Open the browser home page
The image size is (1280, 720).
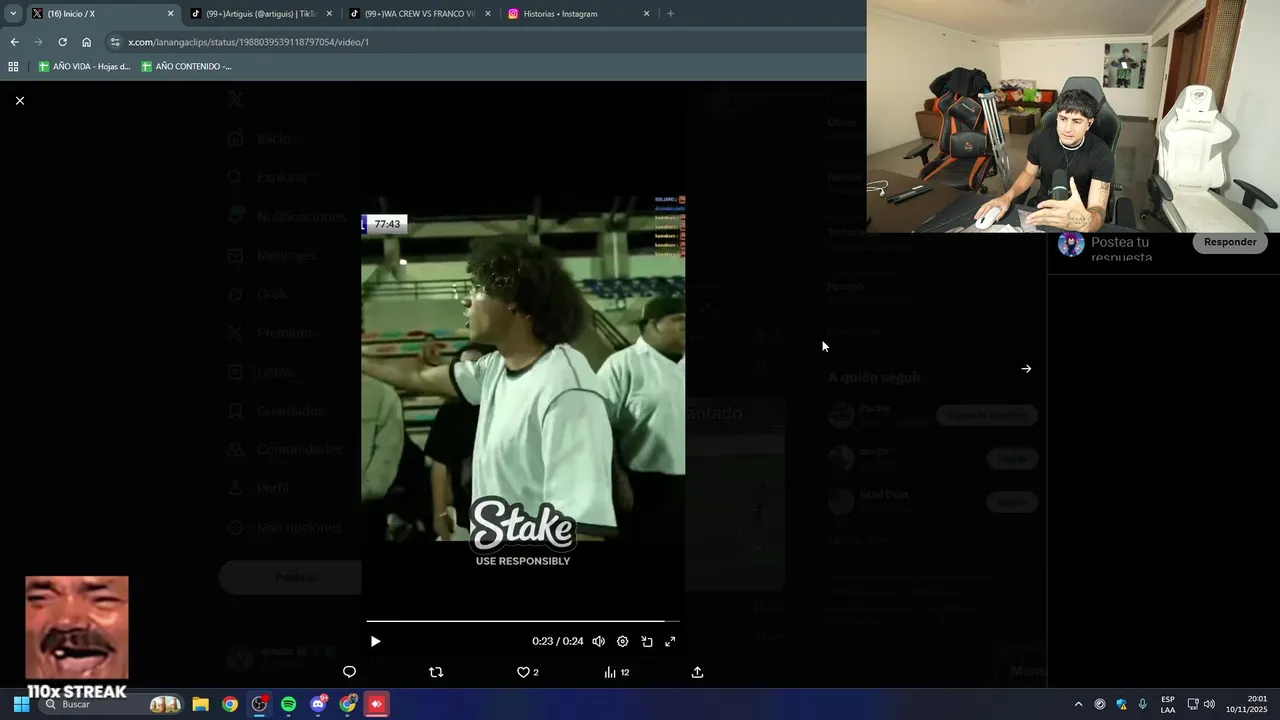pyautogui.click(x=86, y=42)
